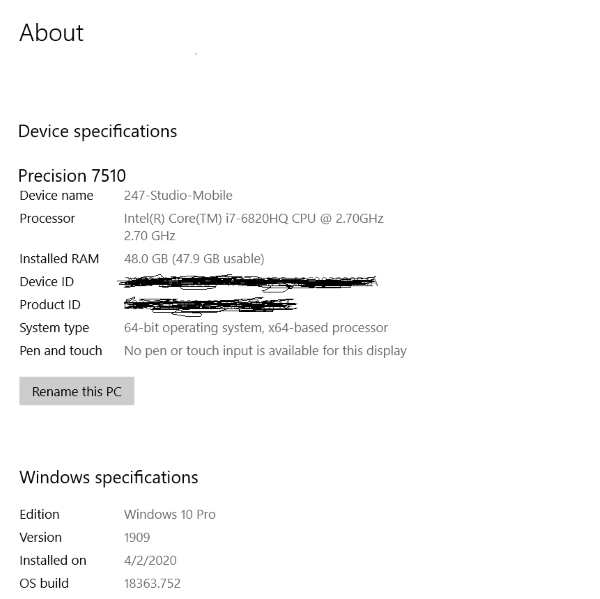Click the version value 1909
Image resolution: width=600 pixels, height=599 pixels.
(137, 537)
